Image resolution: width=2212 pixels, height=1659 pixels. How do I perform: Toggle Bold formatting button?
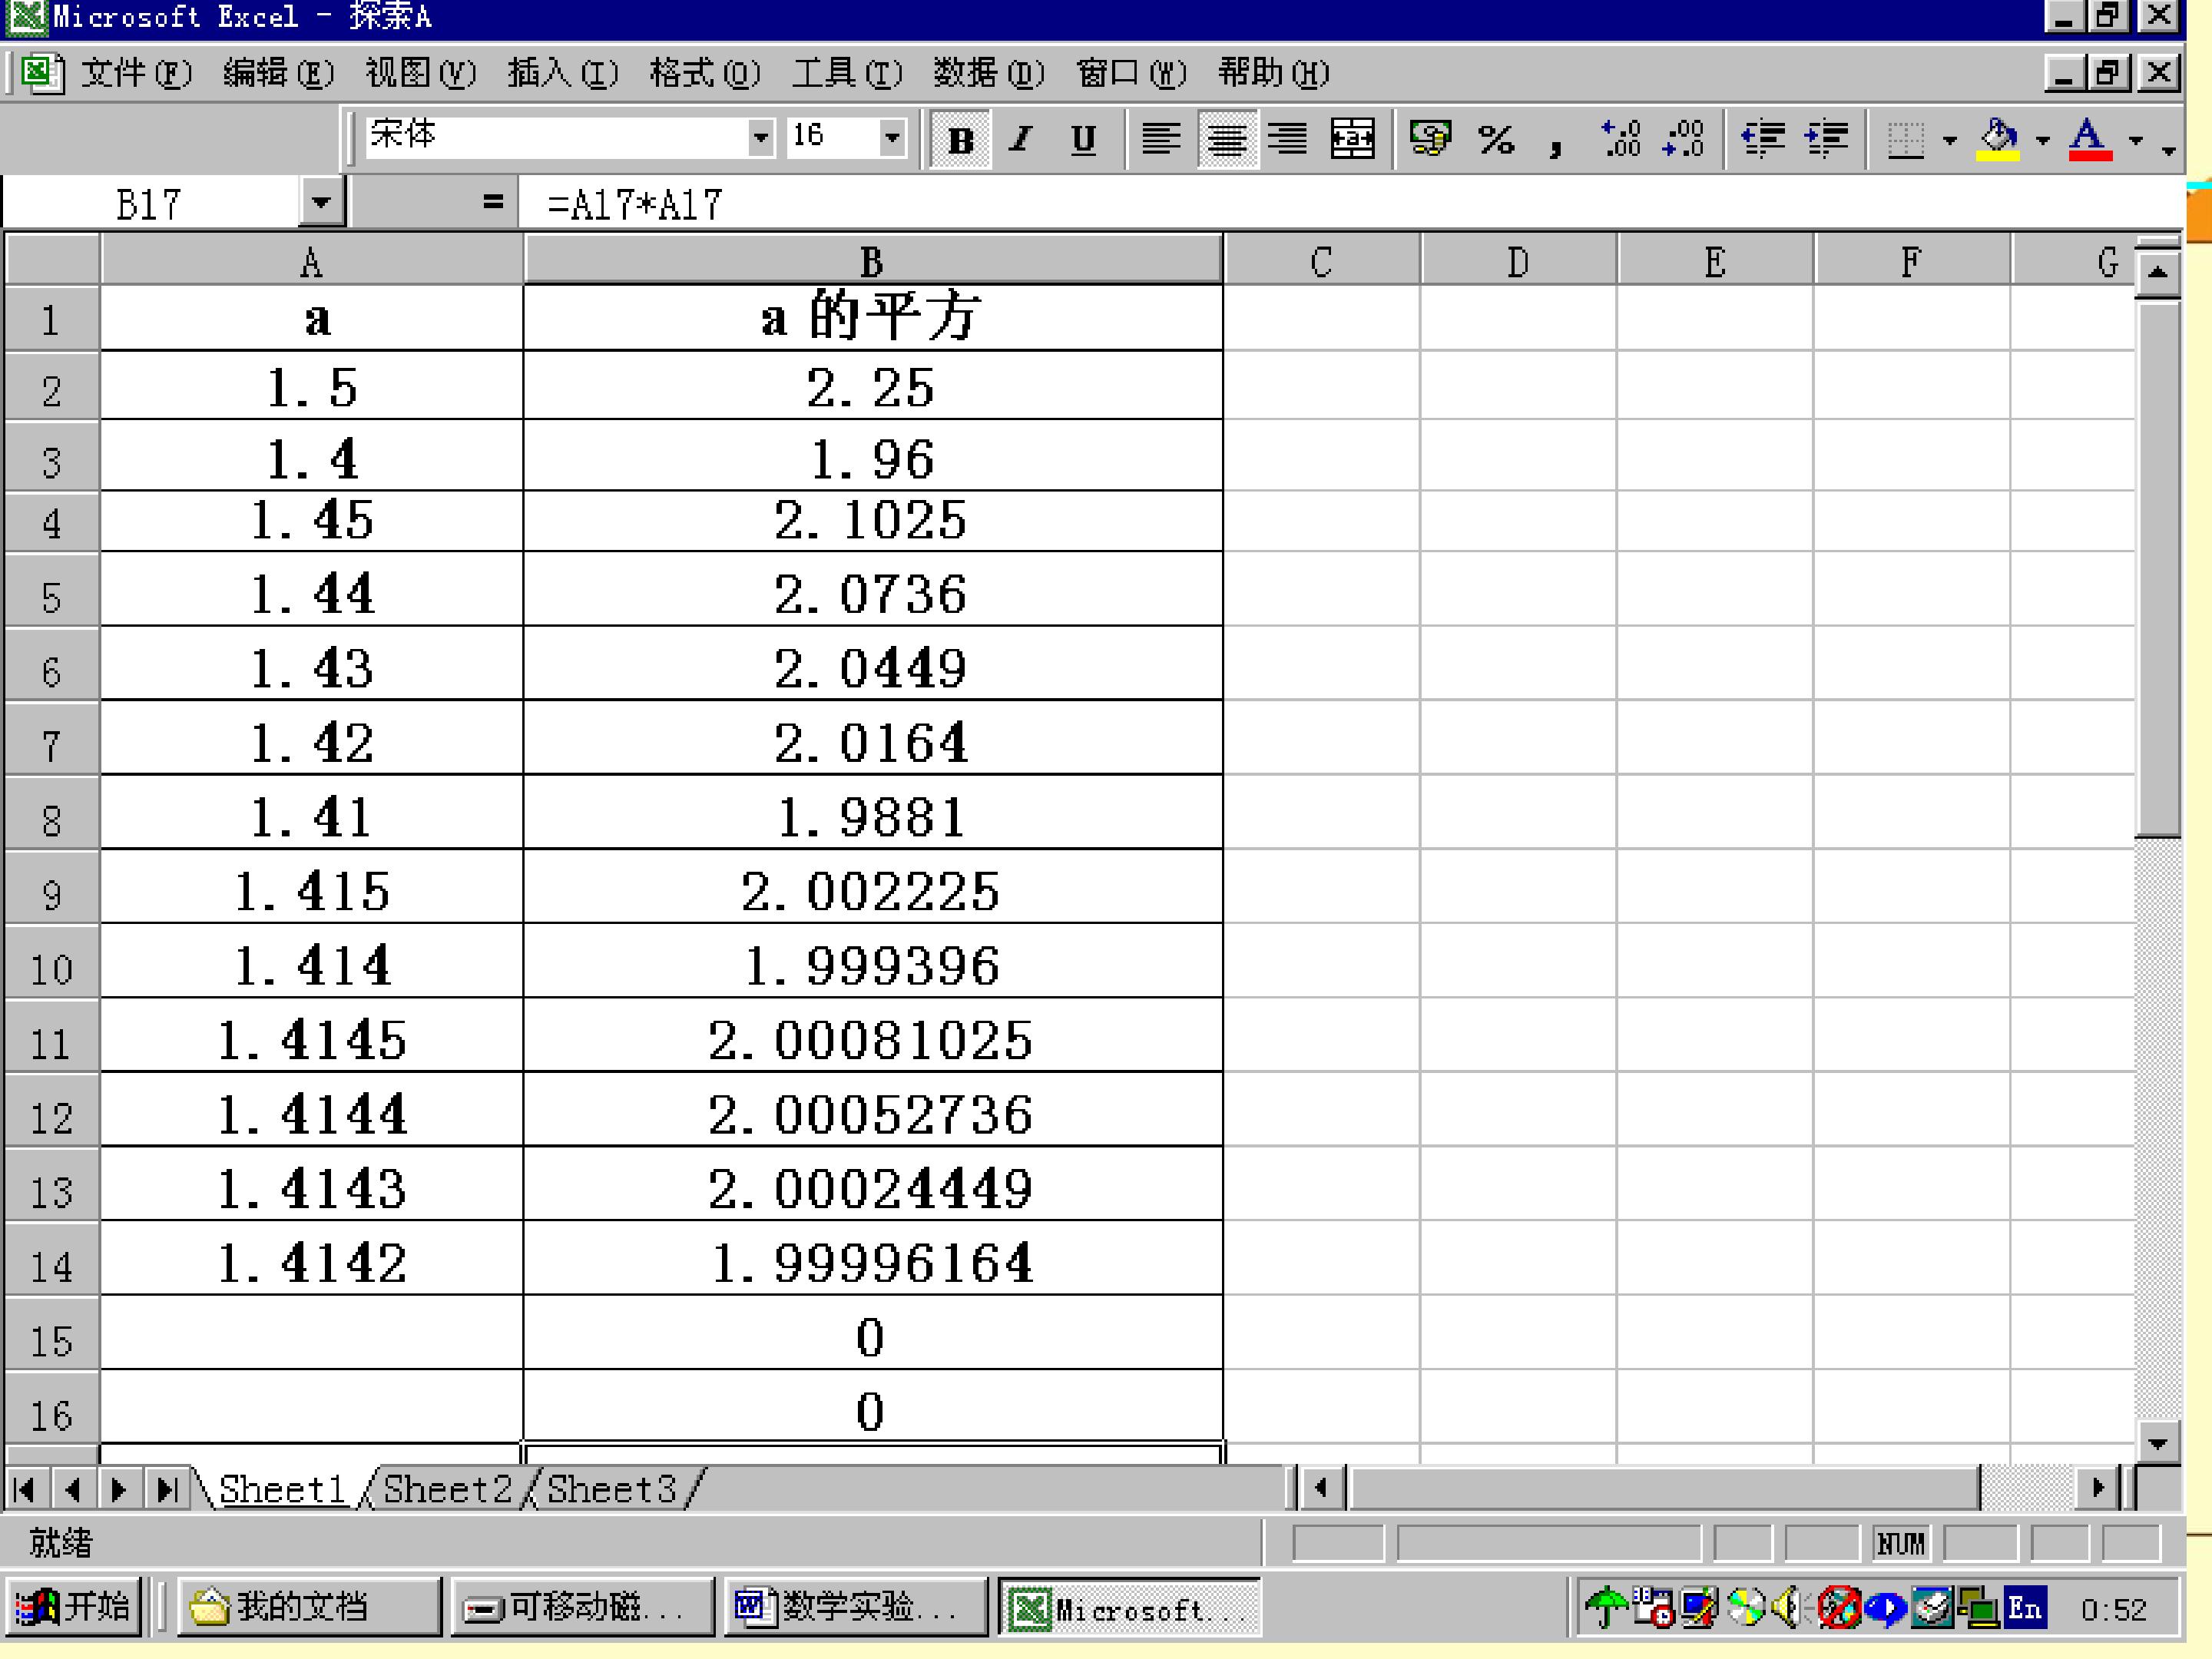pyautogui.click(x=960, y=139)
